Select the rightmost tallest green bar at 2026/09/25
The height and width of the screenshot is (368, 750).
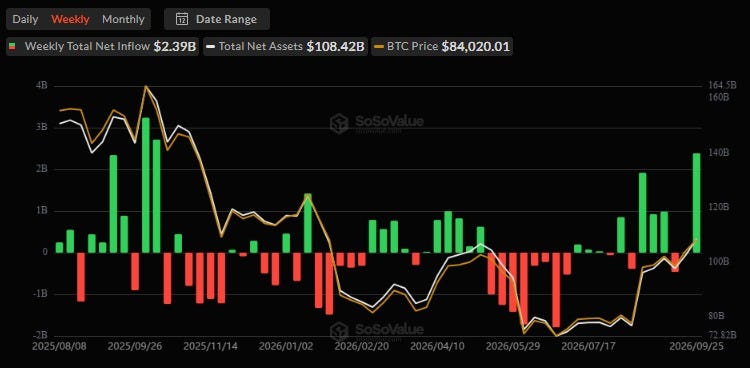696,203
